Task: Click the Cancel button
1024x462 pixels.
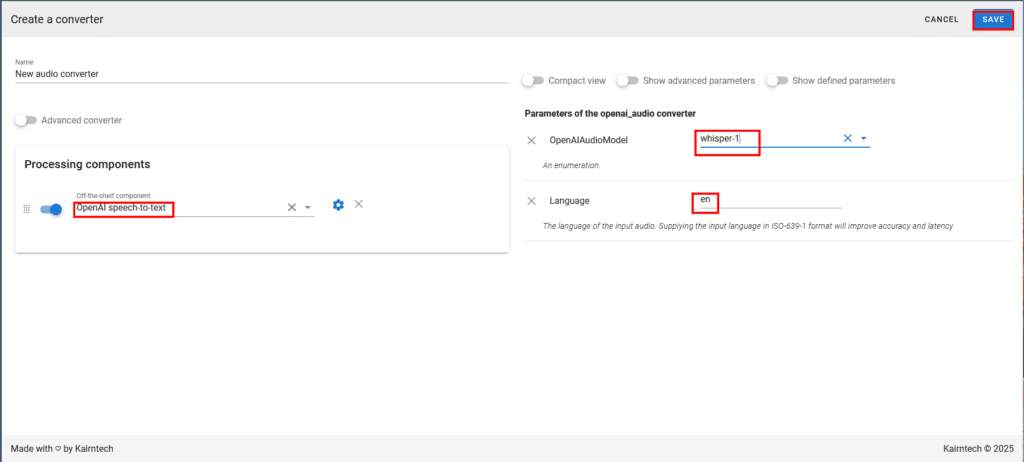Action: [x=941, y=19]
